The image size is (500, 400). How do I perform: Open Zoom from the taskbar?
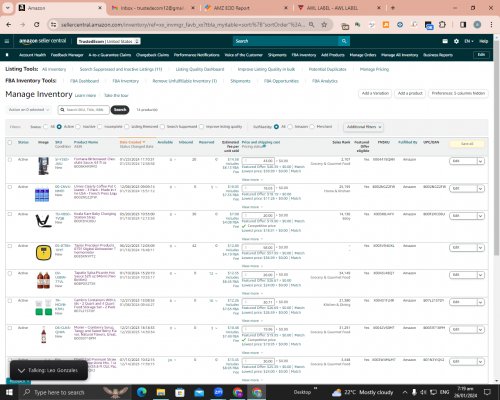tap(218, 392)
